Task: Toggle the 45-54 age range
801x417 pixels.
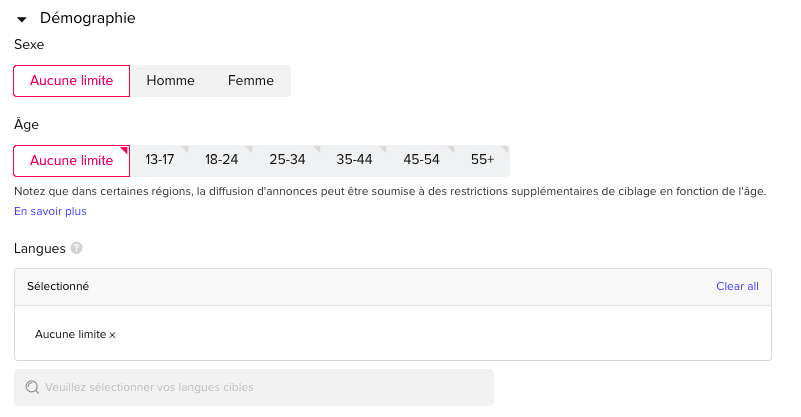Action: [x=421, y=160]
